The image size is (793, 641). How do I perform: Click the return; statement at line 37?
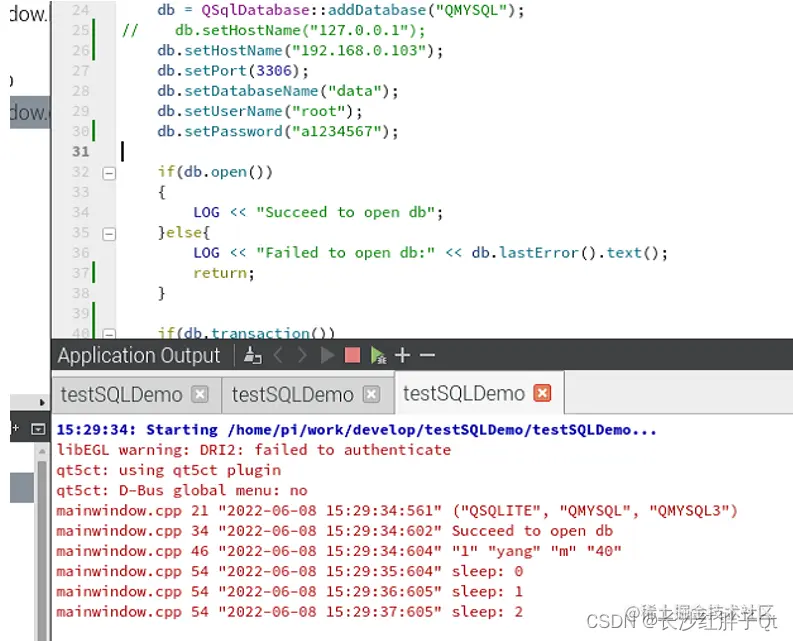coord(224,273)
